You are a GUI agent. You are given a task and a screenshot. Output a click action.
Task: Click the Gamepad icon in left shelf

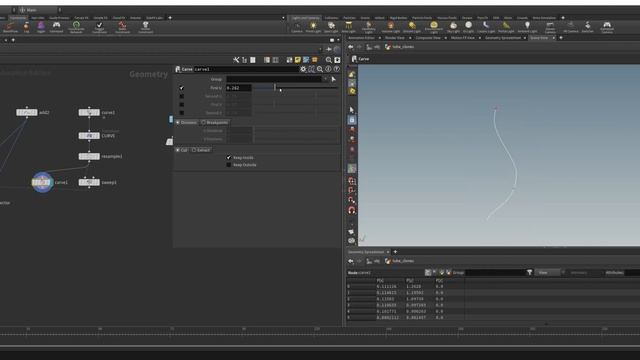click(56, 27)
